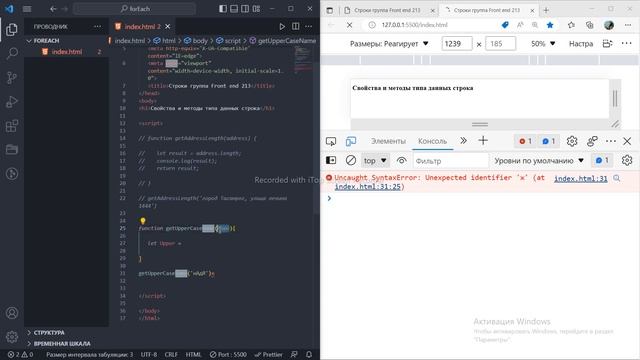
Task: Open index.html:31 source link
Action: (580, 178)
